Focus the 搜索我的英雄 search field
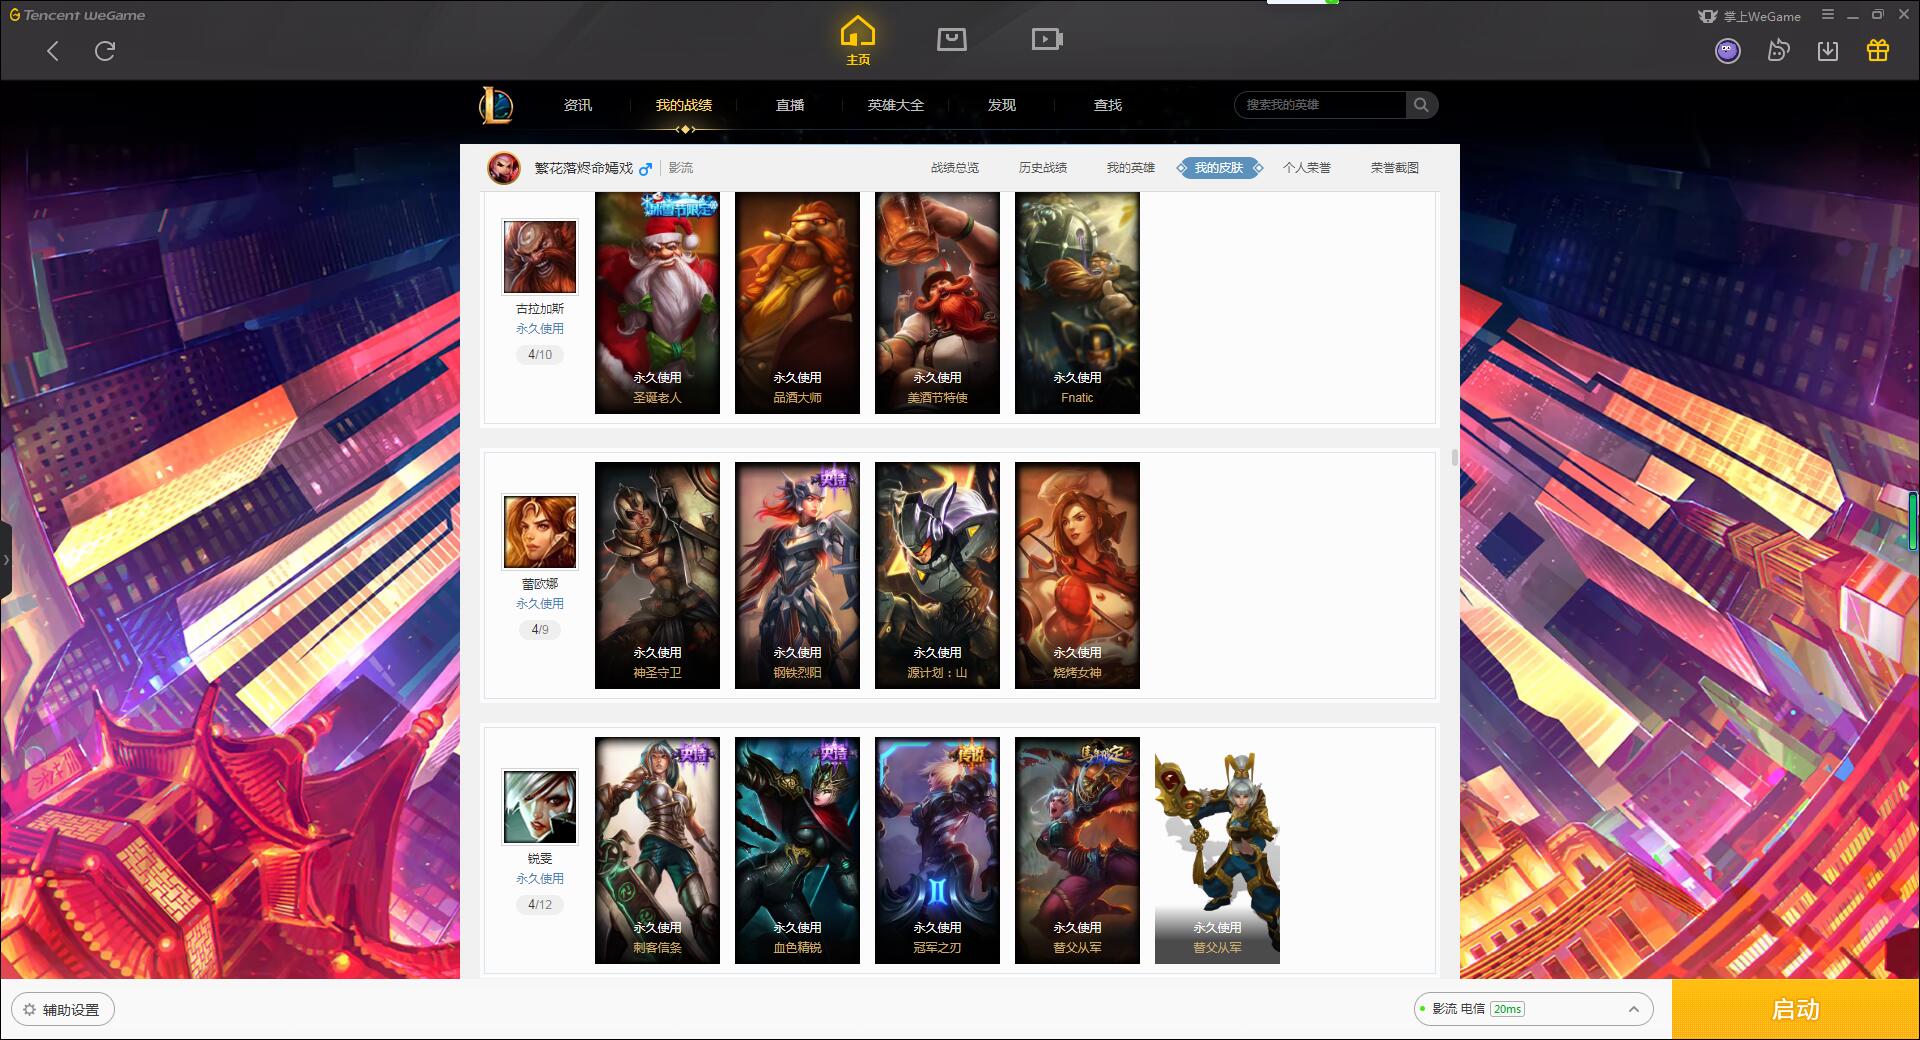 pos(1320,105)
